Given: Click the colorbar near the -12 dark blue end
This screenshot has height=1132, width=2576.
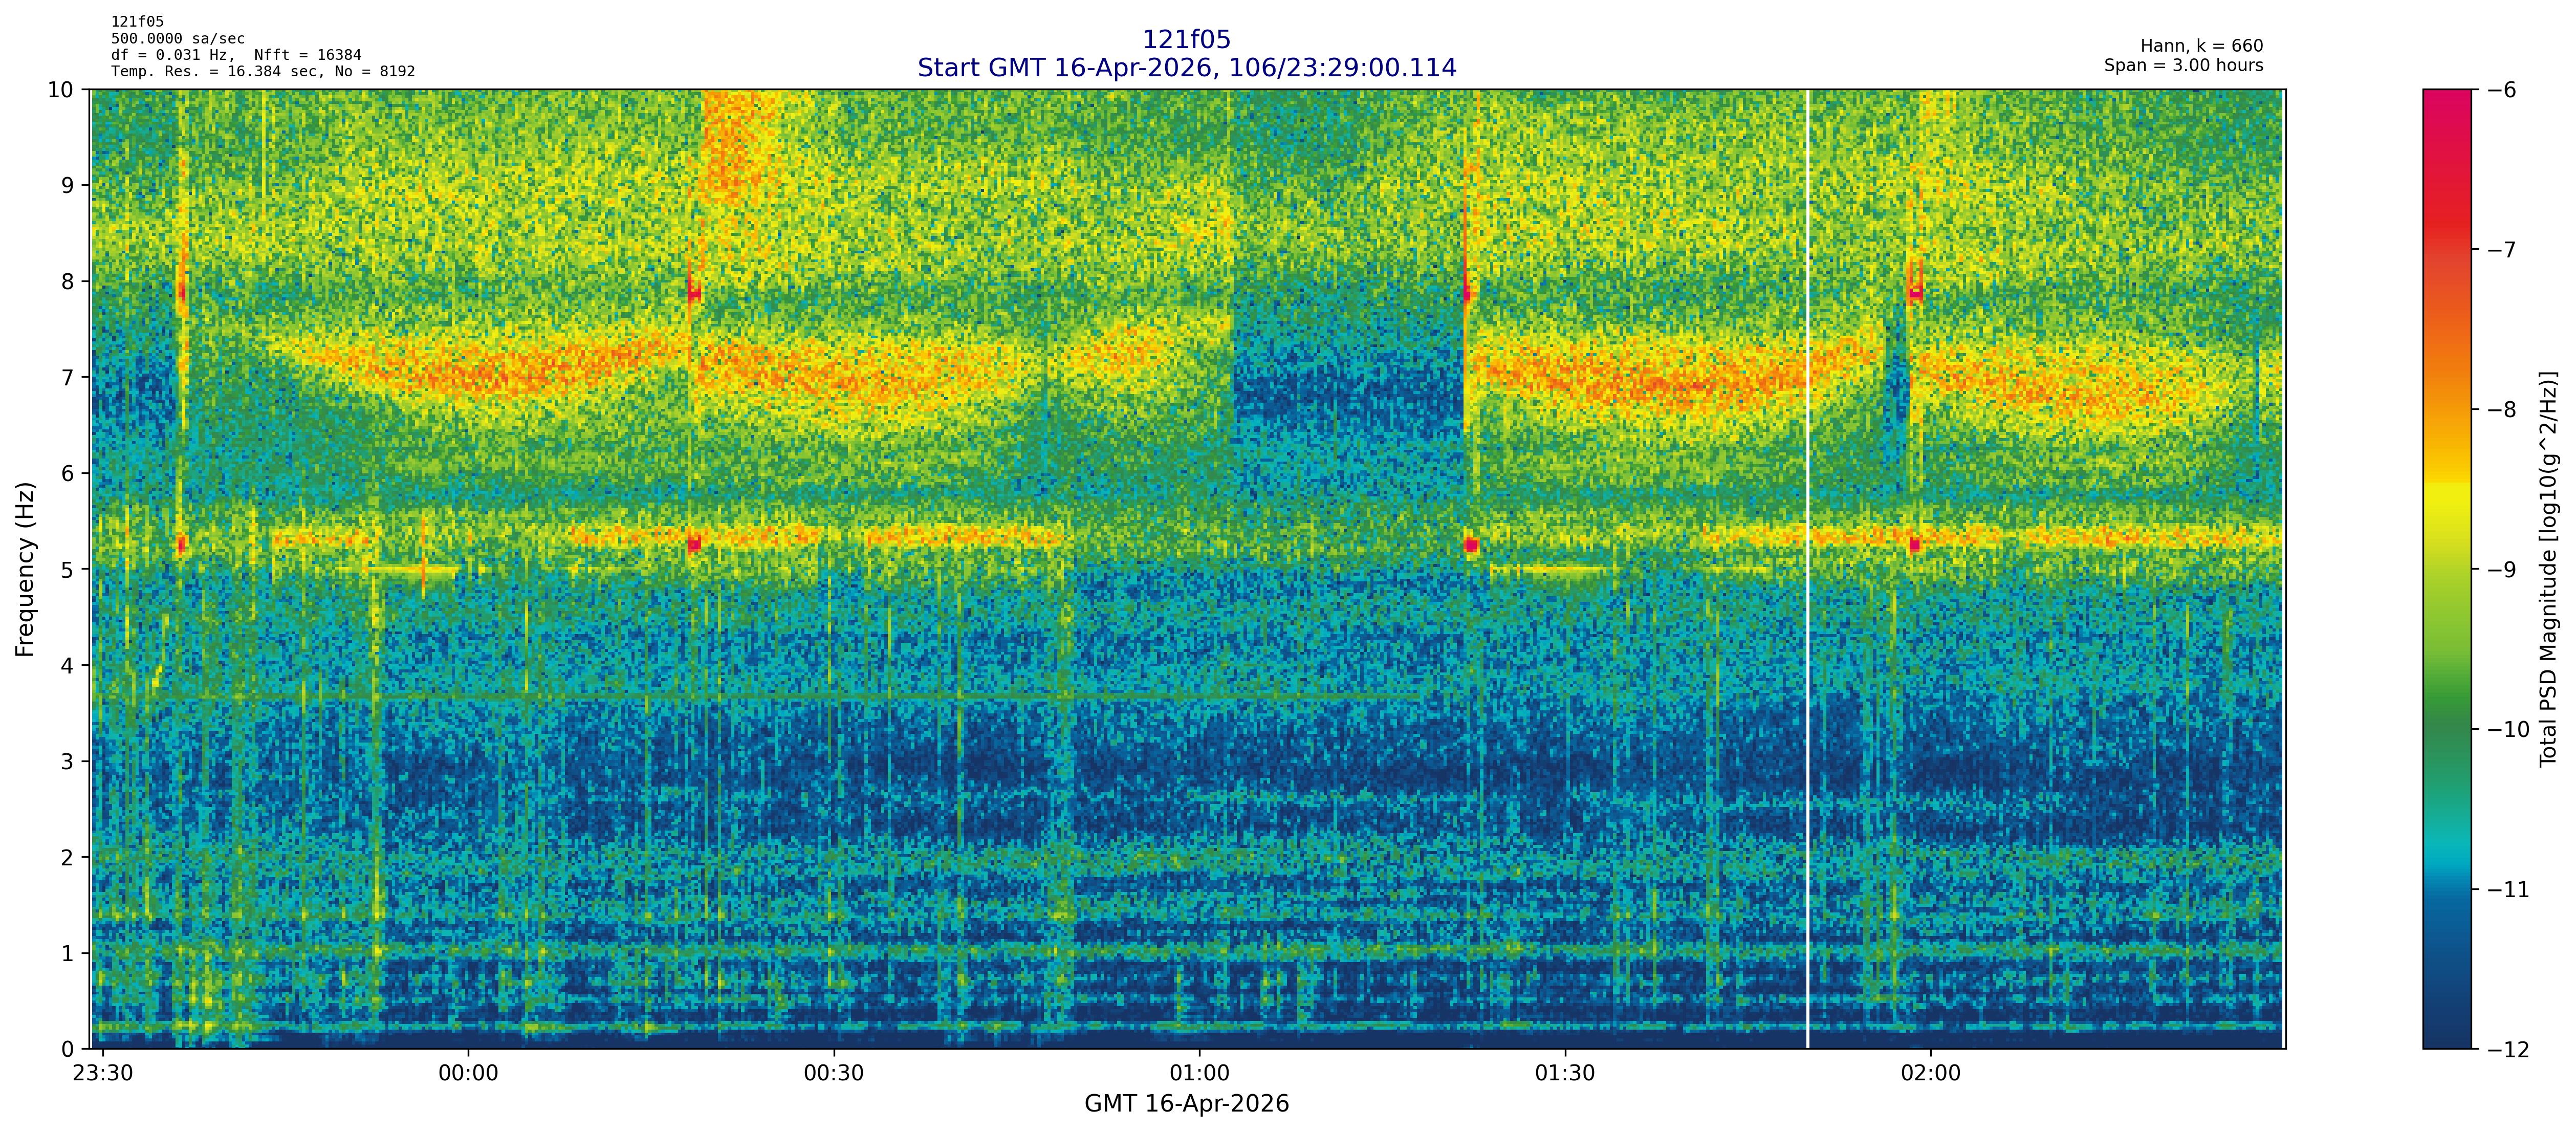Looking at the screenshot, I should pos(2446,1035).
